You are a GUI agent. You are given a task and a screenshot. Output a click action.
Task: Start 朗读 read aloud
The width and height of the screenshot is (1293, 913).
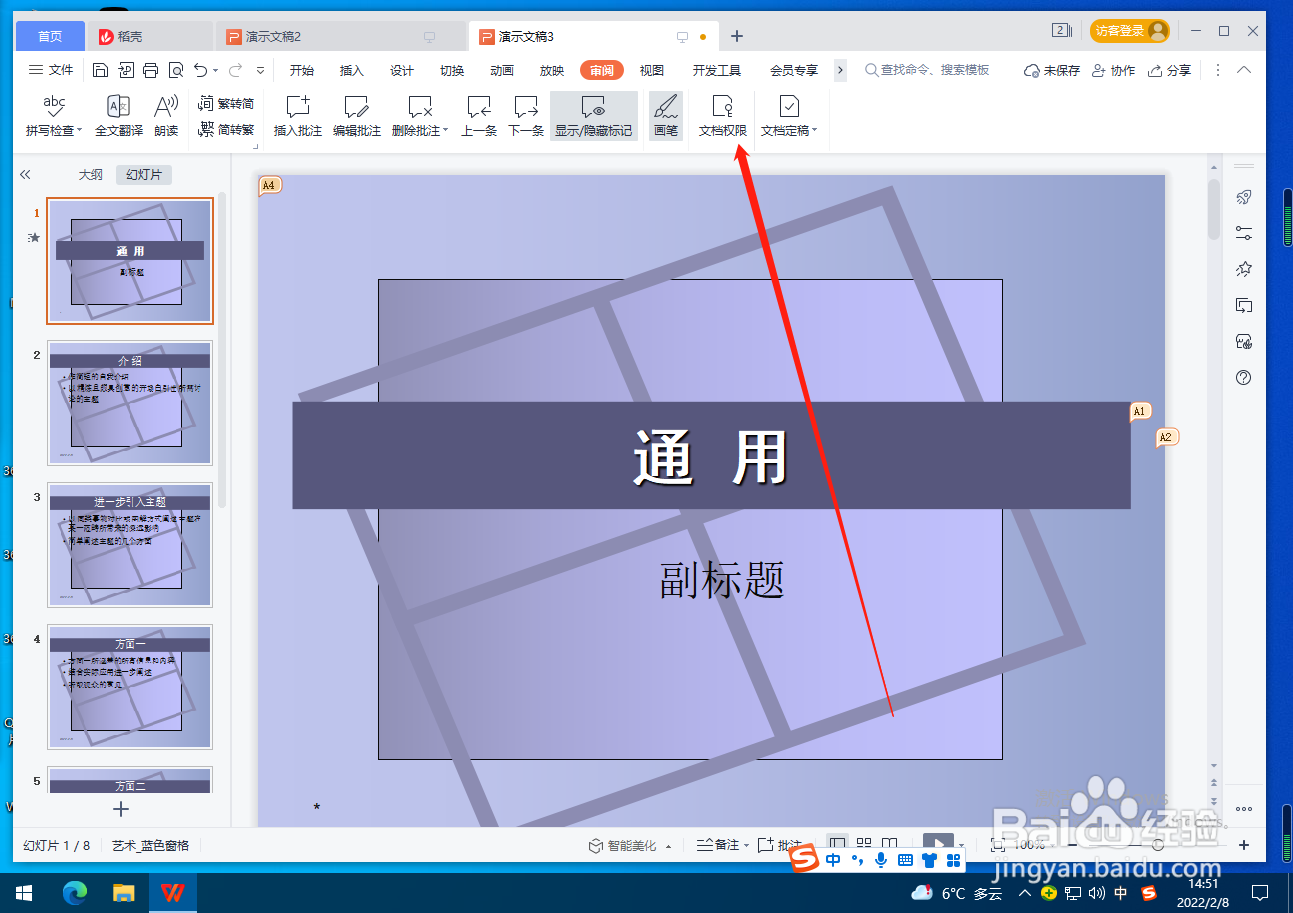[166, 115]
